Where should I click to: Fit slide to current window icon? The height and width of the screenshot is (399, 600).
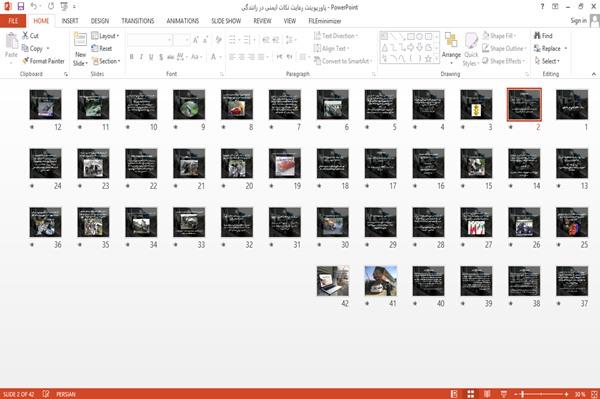594,394
